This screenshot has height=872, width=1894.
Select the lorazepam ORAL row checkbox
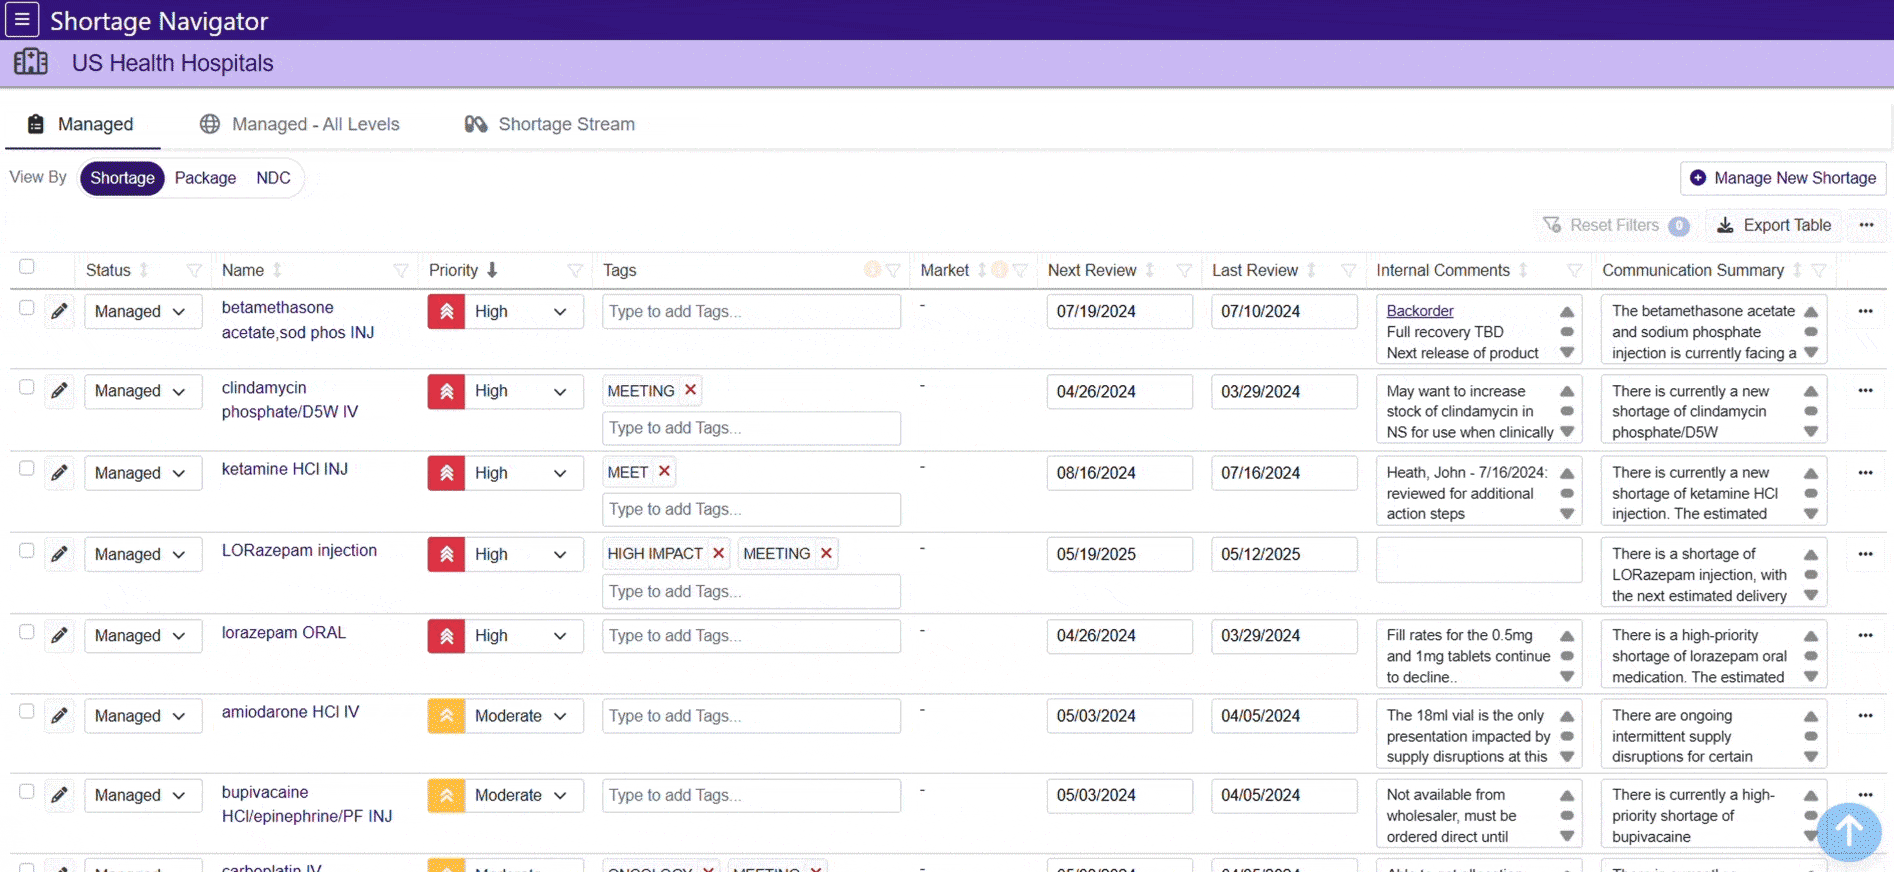click(x=27, y=632)
